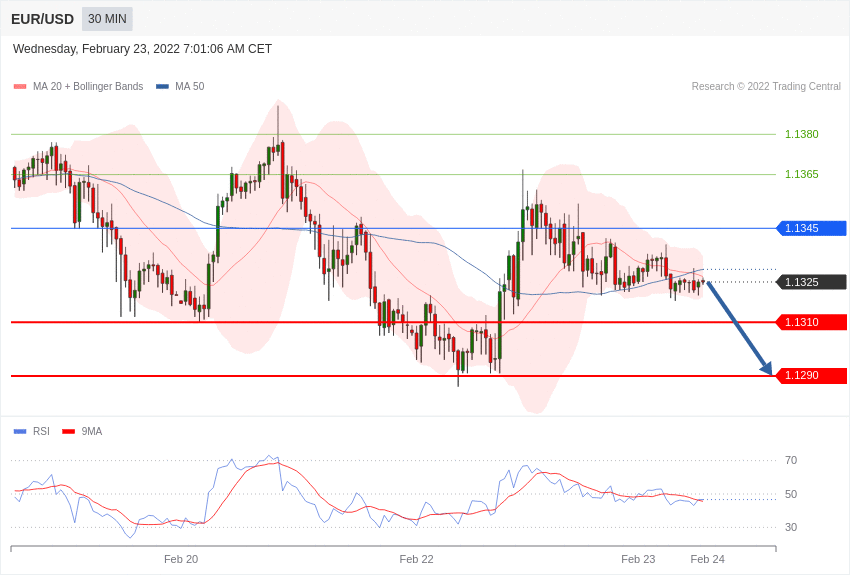
Task: Click the MA 20 + Bollinger Bands legend label
Action: click(x=88, y=86)
